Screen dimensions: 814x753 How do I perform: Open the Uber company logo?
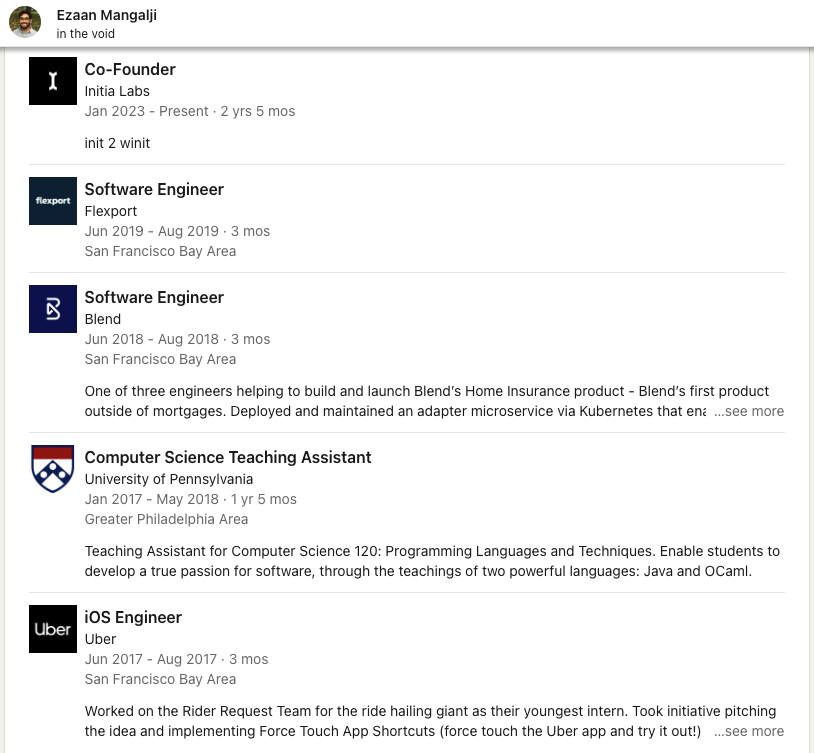pos(53,629)
